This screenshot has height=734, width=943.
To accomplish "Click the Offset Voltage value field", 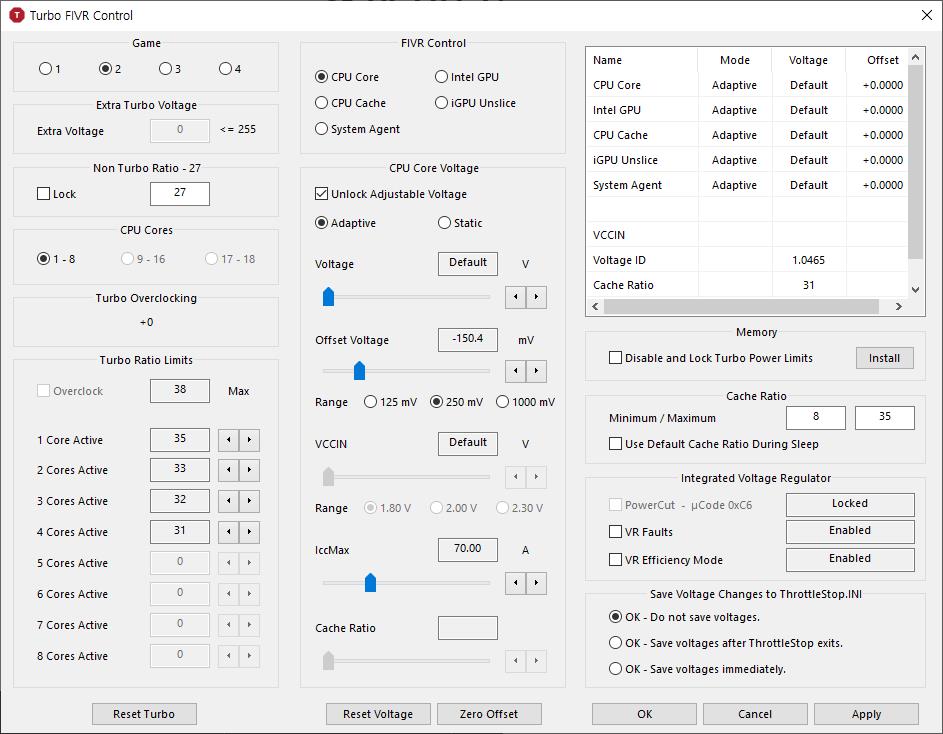I will (468, 340).
